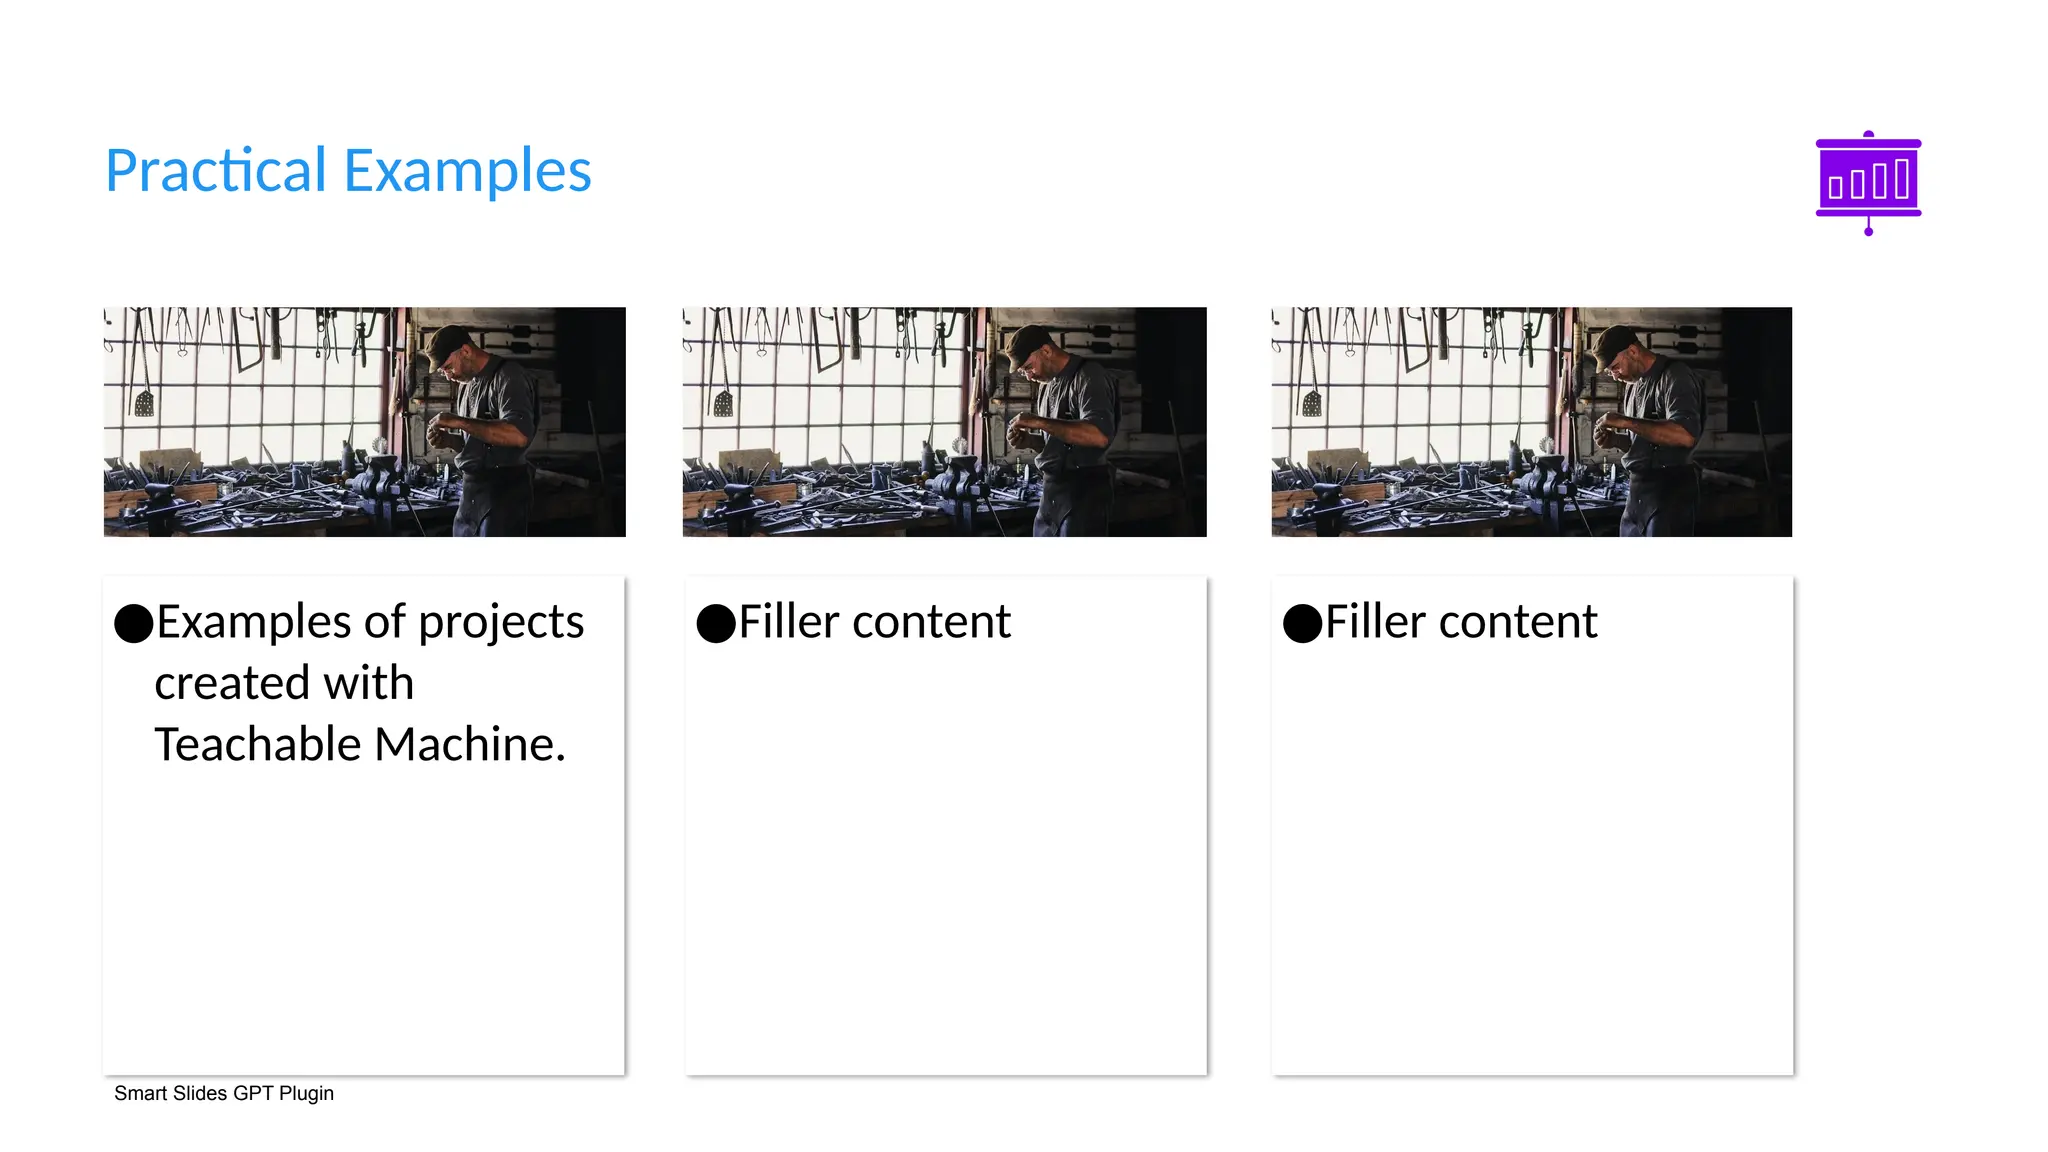The height and width of the screenshot is (1152, 2048).
Task: Click the empty area of the left text card
Action: pos(364,920)
